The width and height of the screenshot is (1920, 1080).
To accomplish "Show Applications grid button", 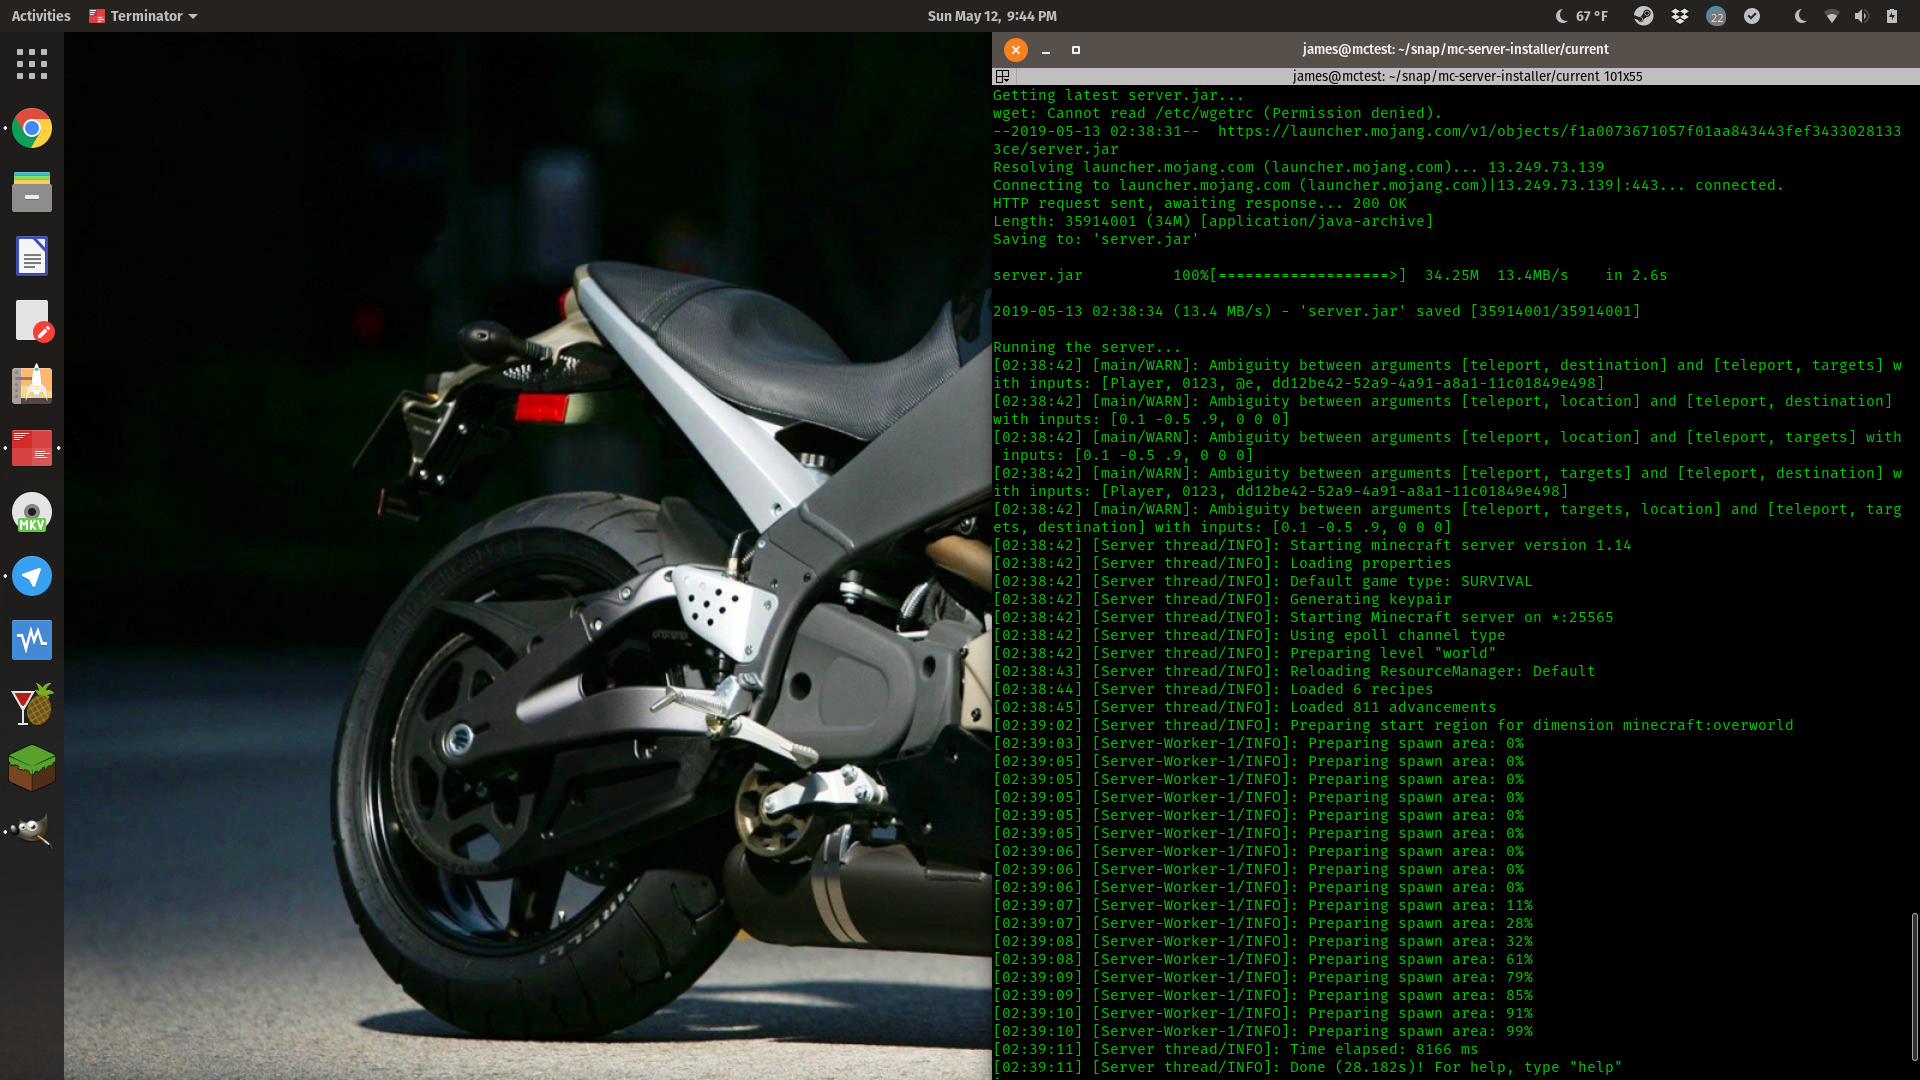I will pyautogui.click(x=32, y=64).
